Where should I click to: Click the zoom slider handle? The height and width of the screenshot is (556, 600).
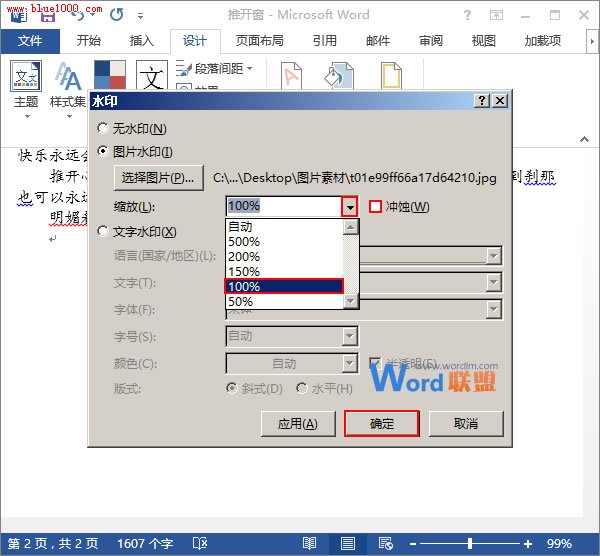tap(470, 543)
